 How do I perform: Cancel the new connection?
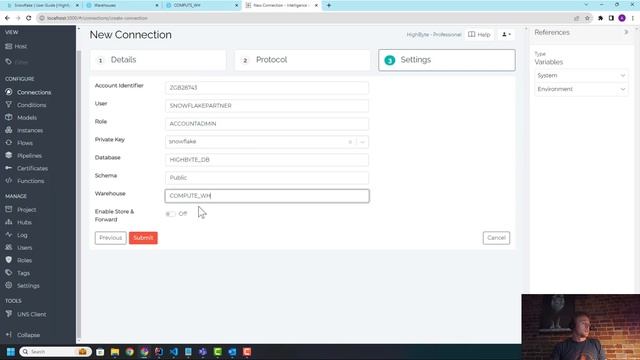pyautogui.click(x=496, y=238)
